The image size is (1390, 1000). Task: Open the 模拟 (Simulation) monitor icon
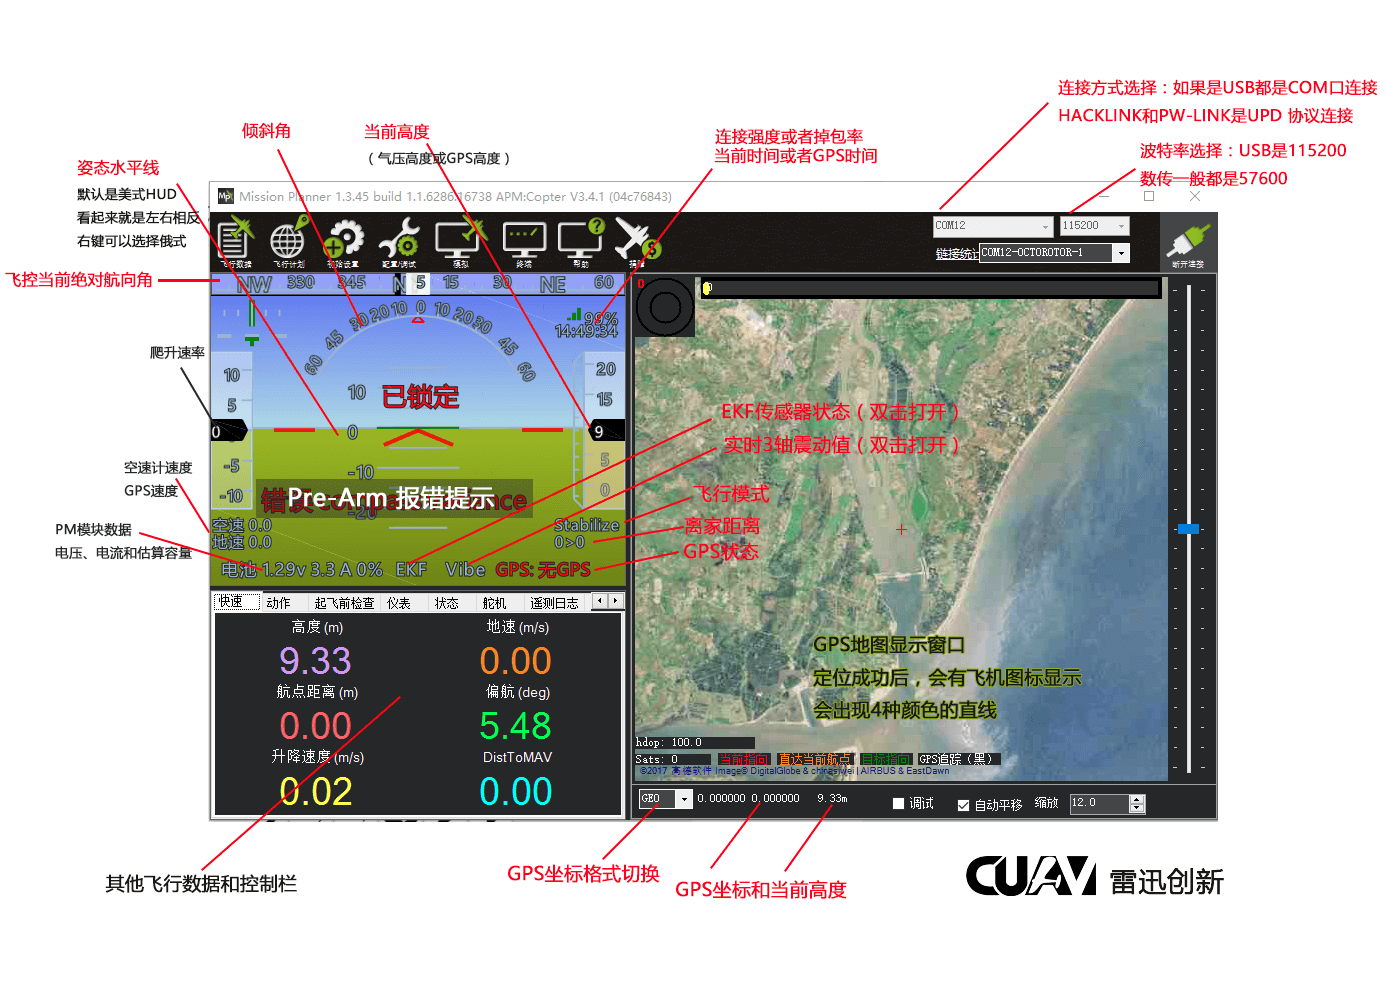pyautogui.click(x=460, y=241)
